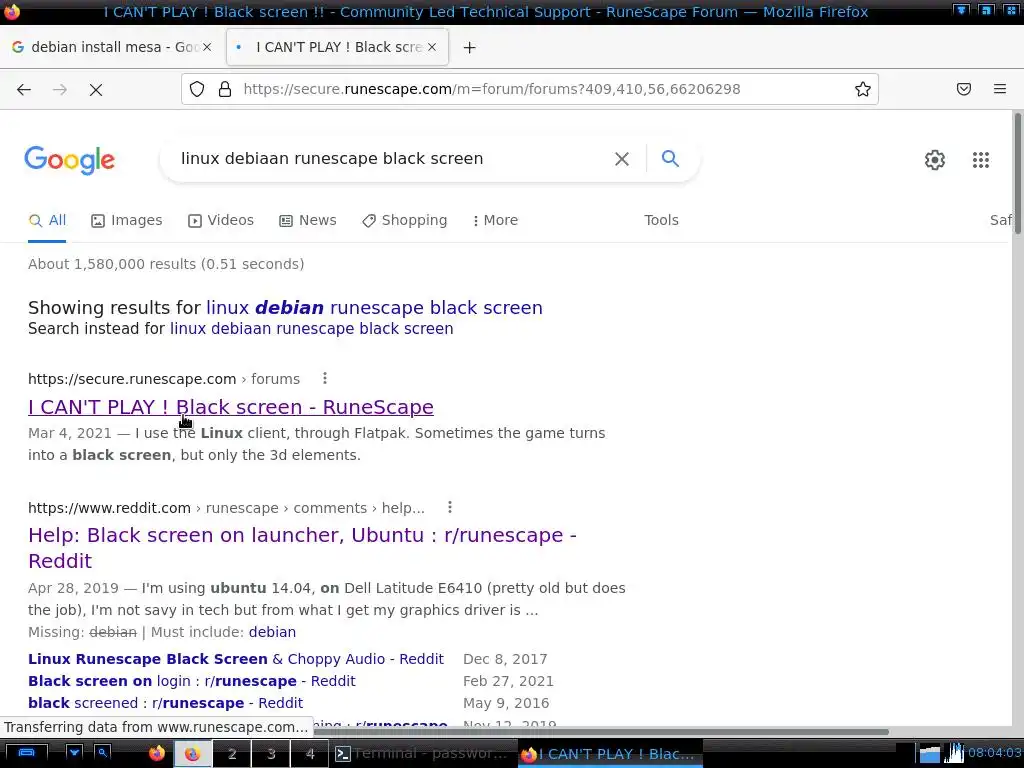
Task: Open 'Linux Runescape Black Screen & Choppy Audio' link
Action: (x=236, y=659)
